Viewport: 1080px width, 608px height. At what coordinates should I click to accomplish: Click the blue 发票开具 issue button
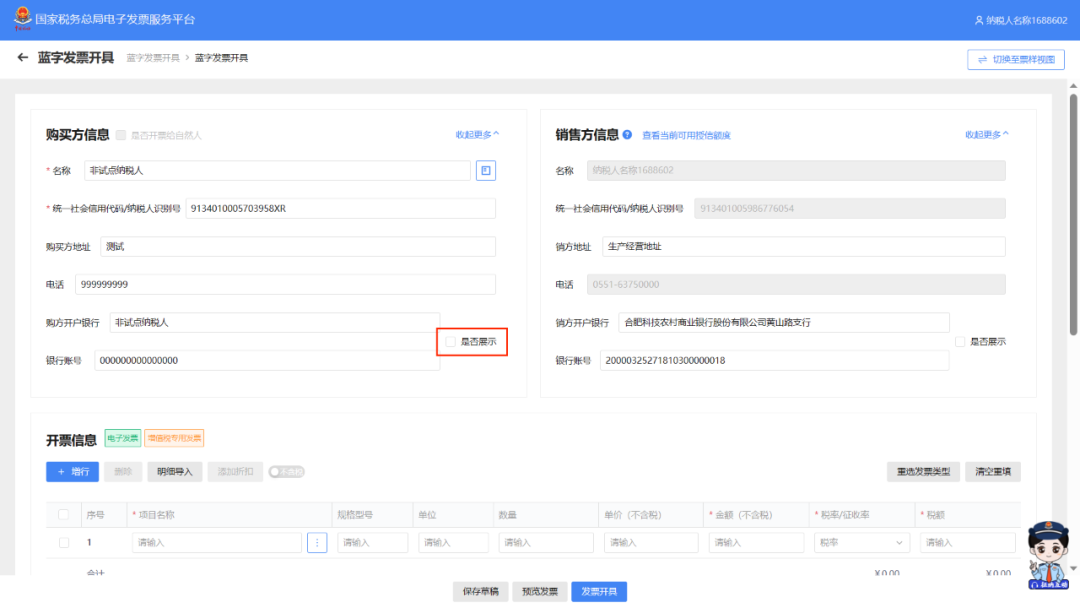599,592
